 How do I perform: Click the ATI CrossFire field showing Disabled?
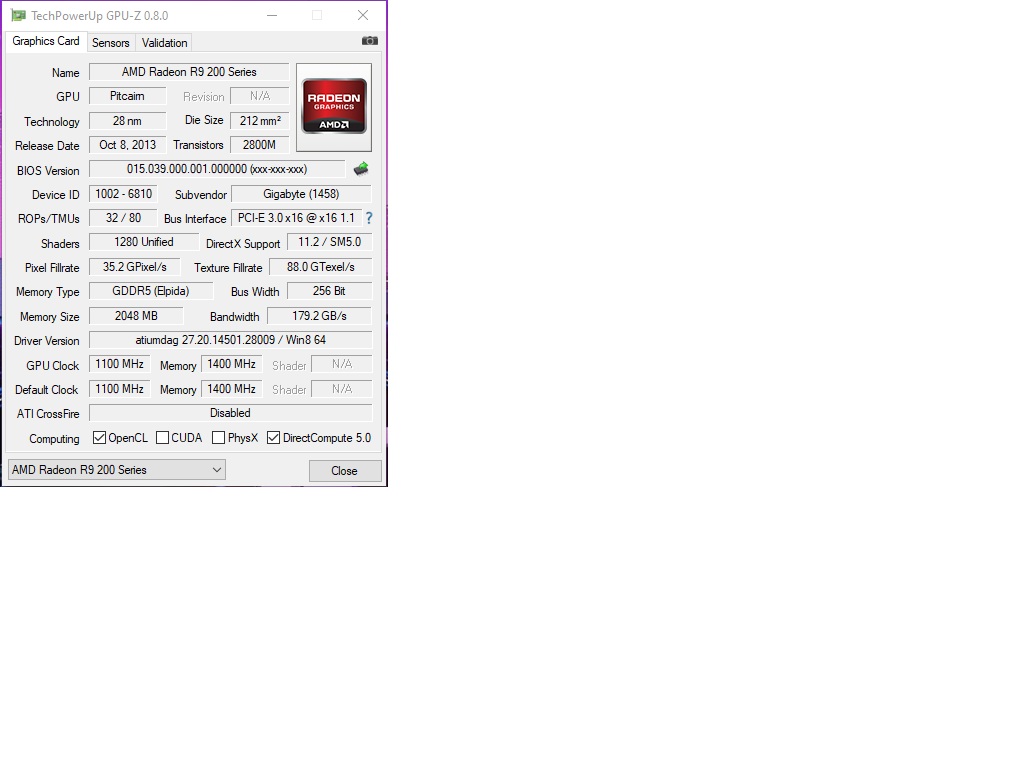click(231, 413)
